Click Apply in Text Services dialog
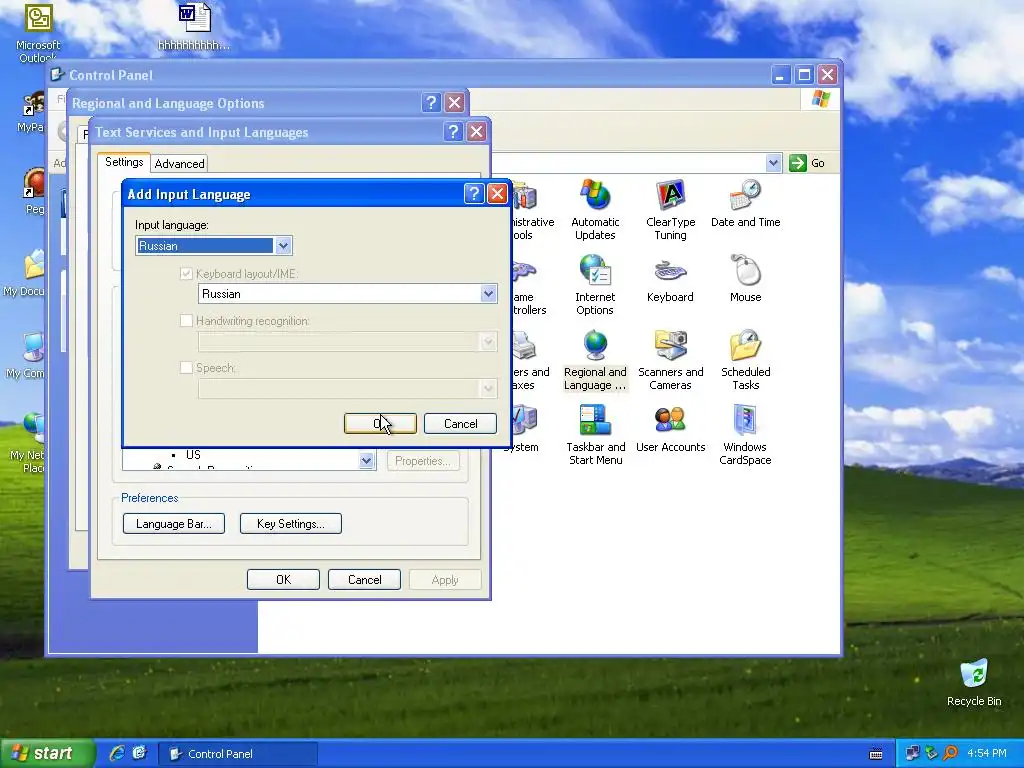The image size is (1024, 768). pos(445,579)
